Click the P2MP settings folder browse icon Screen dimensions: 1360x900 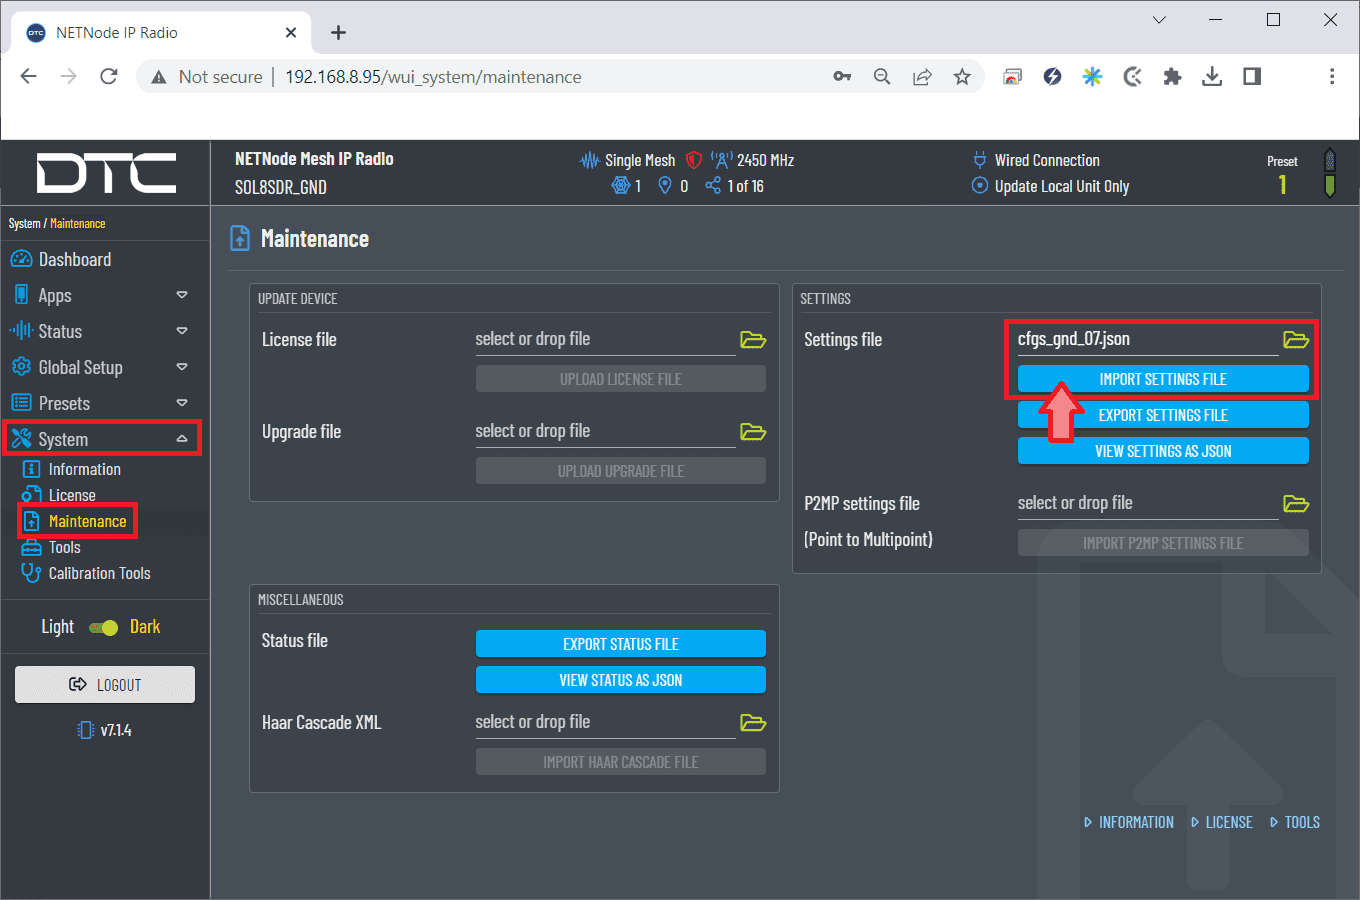[1296, 504]
